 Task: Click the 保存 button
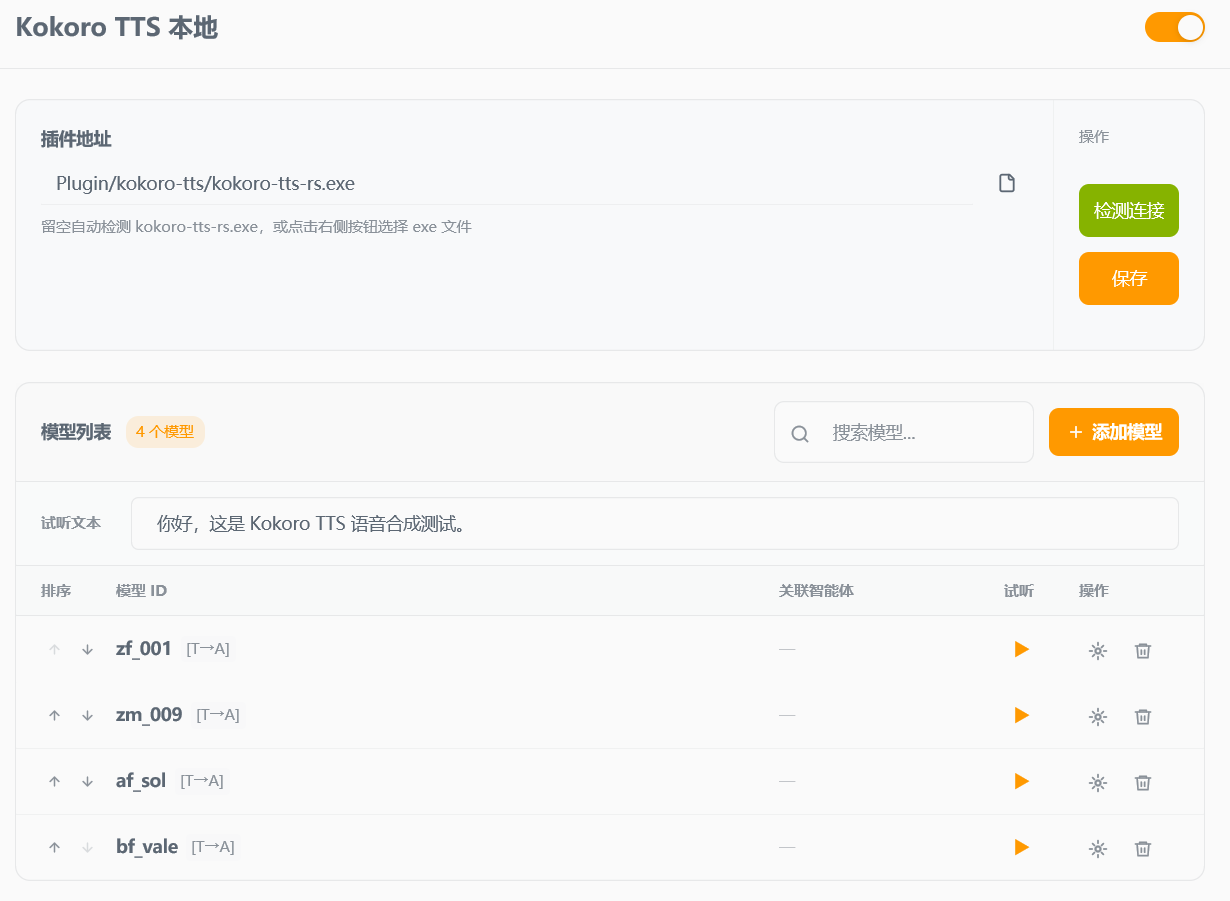click(1128, 278)
